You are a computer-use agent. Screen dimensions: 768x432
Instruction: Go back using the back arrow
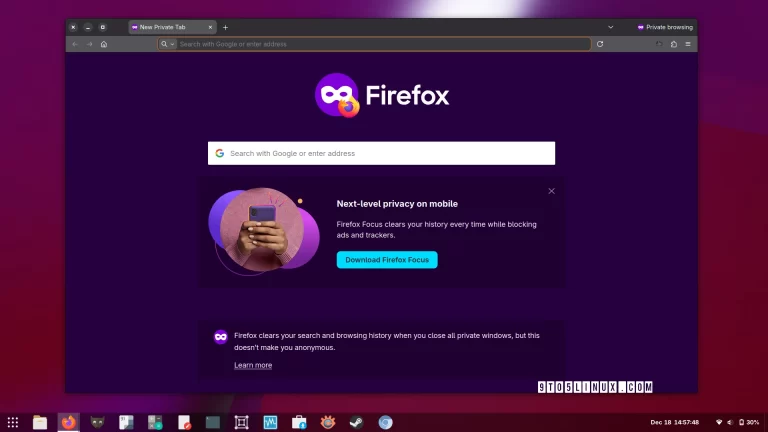coord(75,44)
